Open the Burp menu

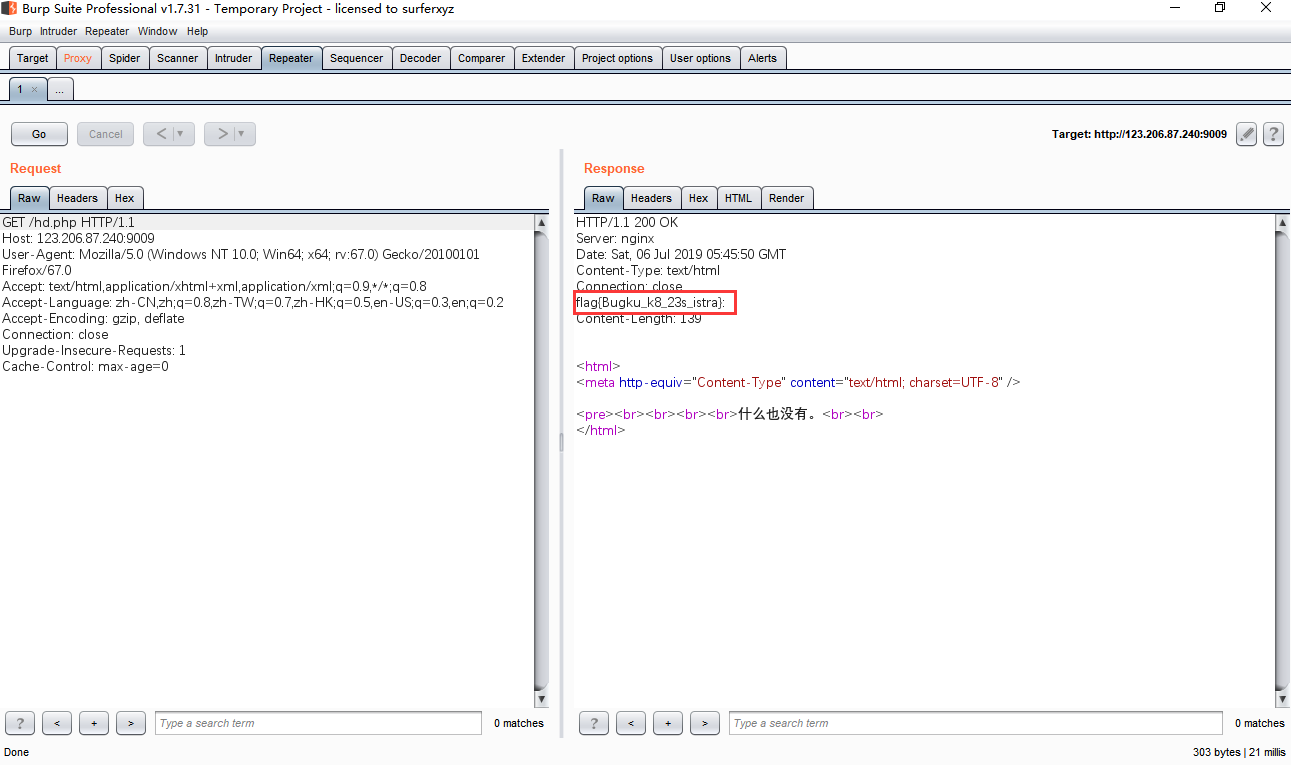[x=20, y=31]
